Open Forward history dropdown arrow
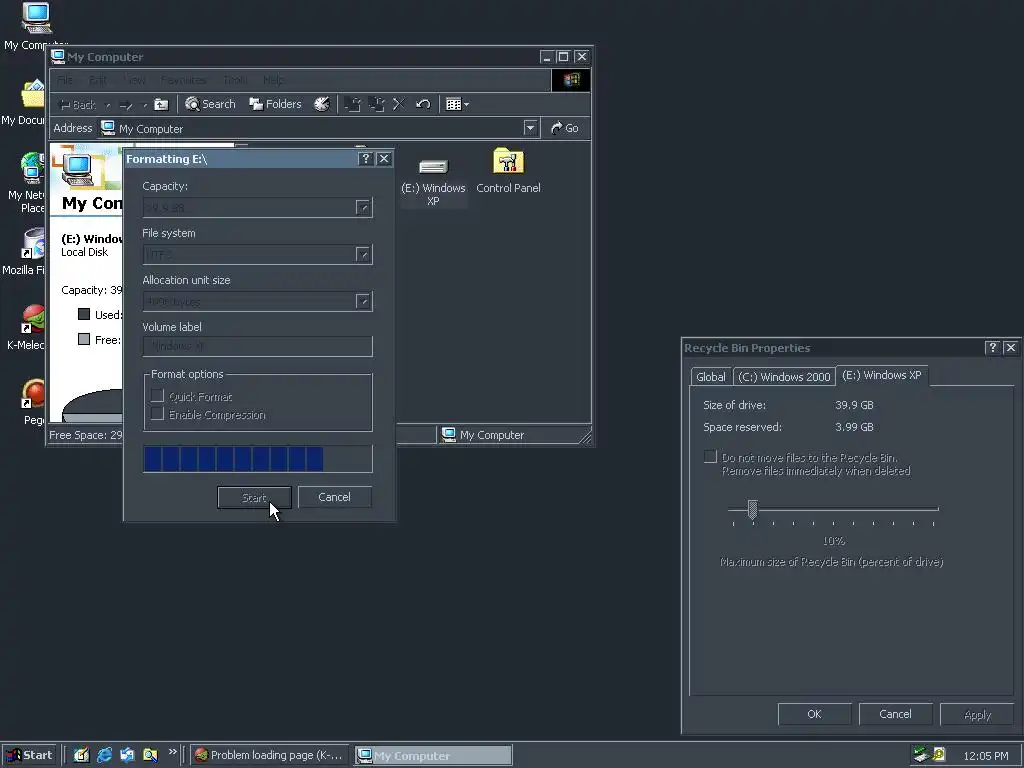The height and width of the screenshot is (768, 1024). point(144,105)
